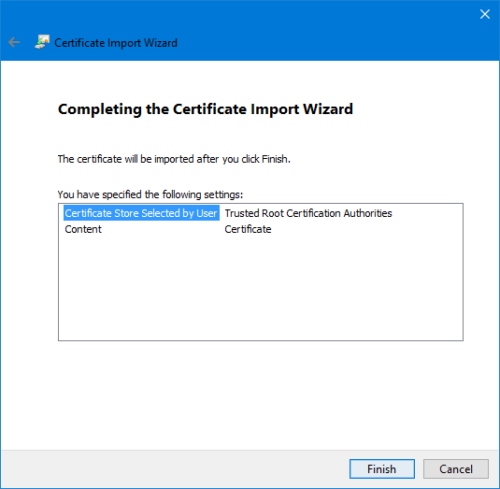
Task: Close the wizard with the X icon
Action: pos(485,14)
